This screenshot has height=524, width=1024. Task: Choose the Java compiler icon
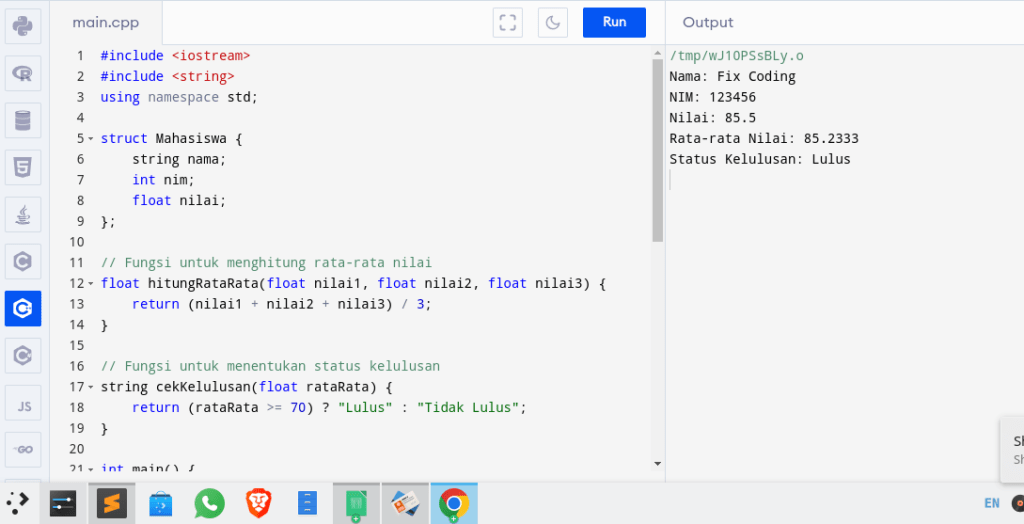coord(23,215)
